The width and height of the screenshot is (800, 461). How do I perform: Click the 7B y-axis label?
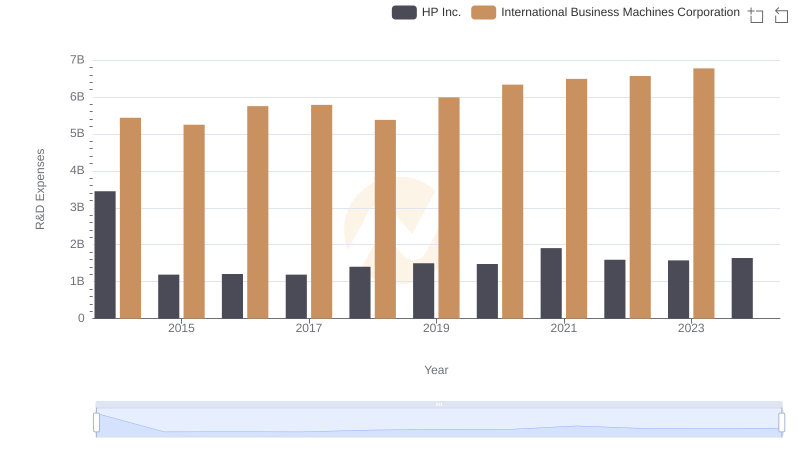[77, 60]
